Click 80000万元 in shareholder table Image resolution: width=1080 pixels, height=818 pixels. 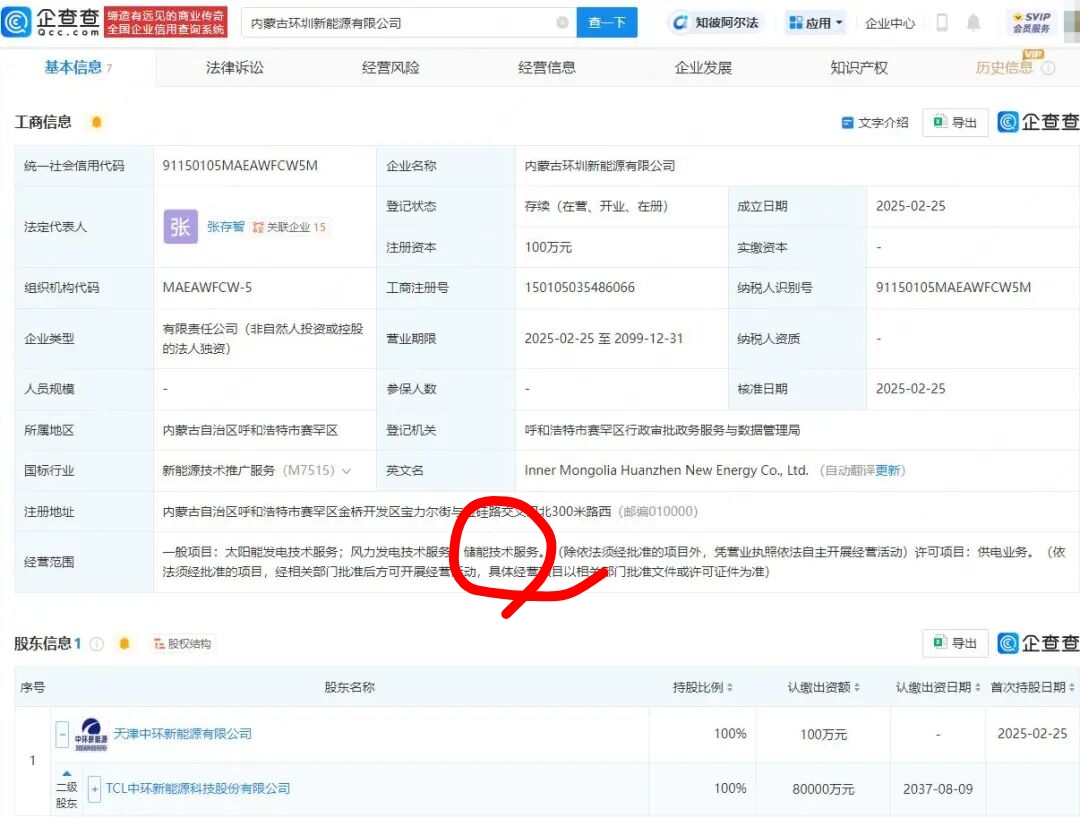823,789
